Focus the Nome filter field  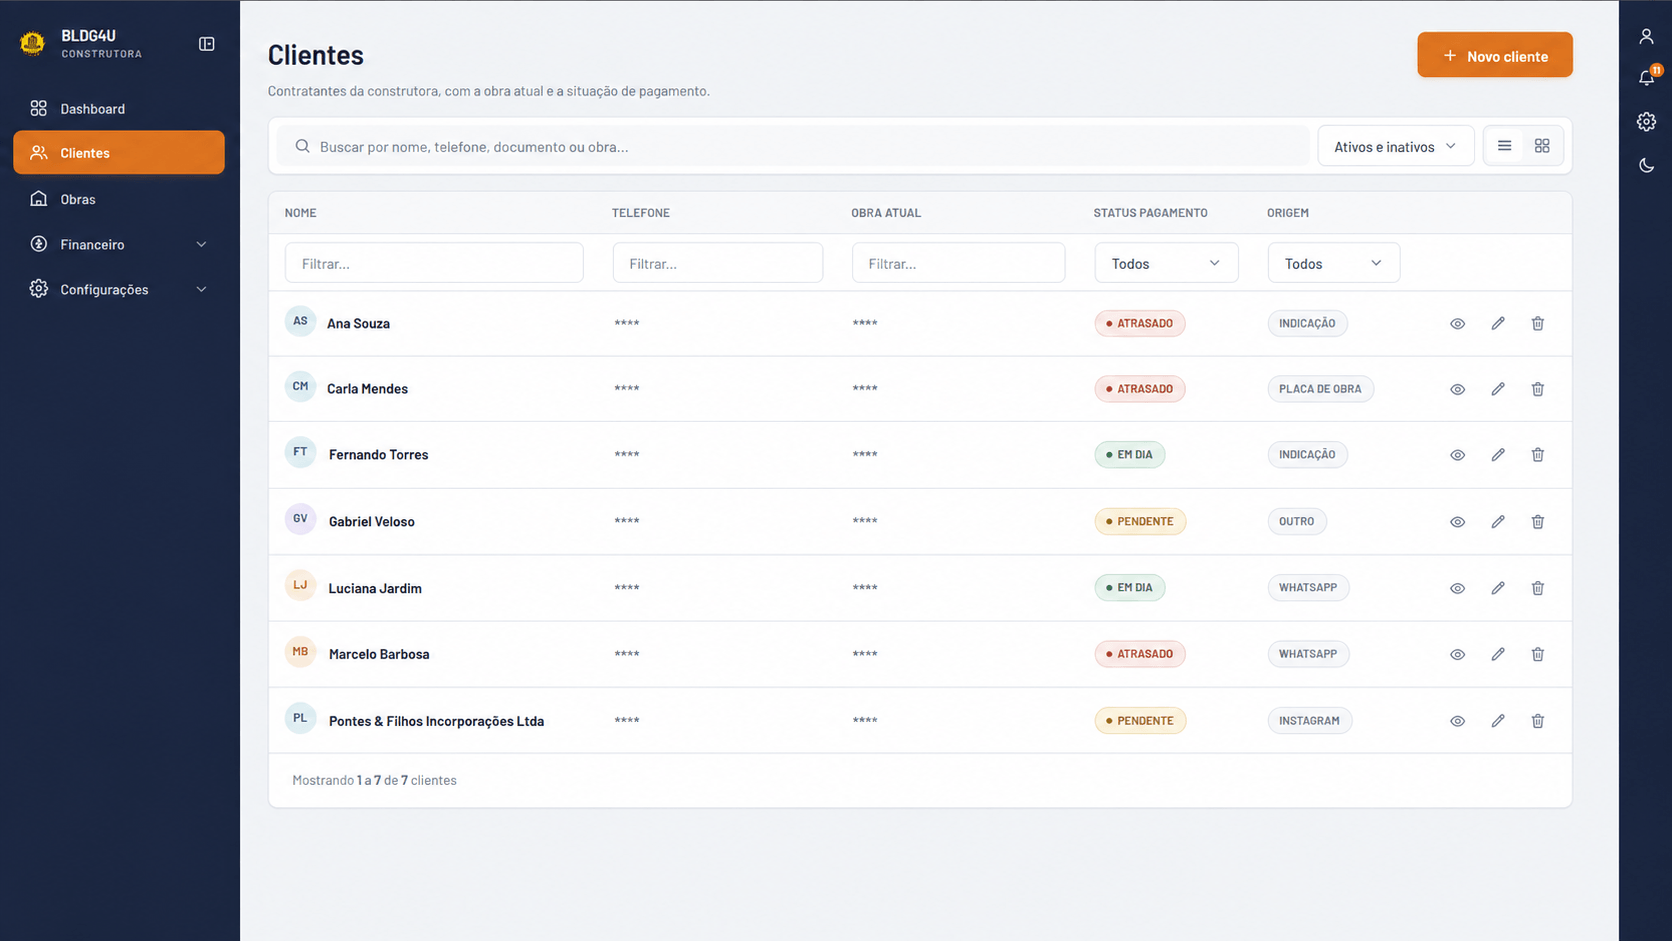click(x=434, y=263)
